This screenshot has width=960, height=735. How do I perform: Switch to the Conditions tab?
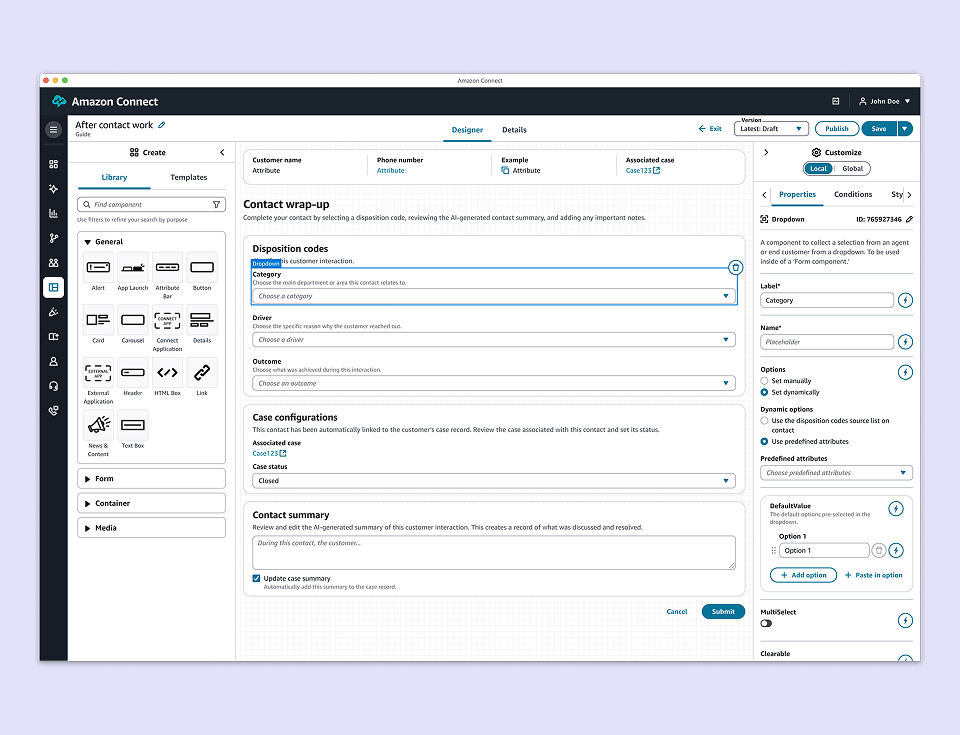coord(853,194)
